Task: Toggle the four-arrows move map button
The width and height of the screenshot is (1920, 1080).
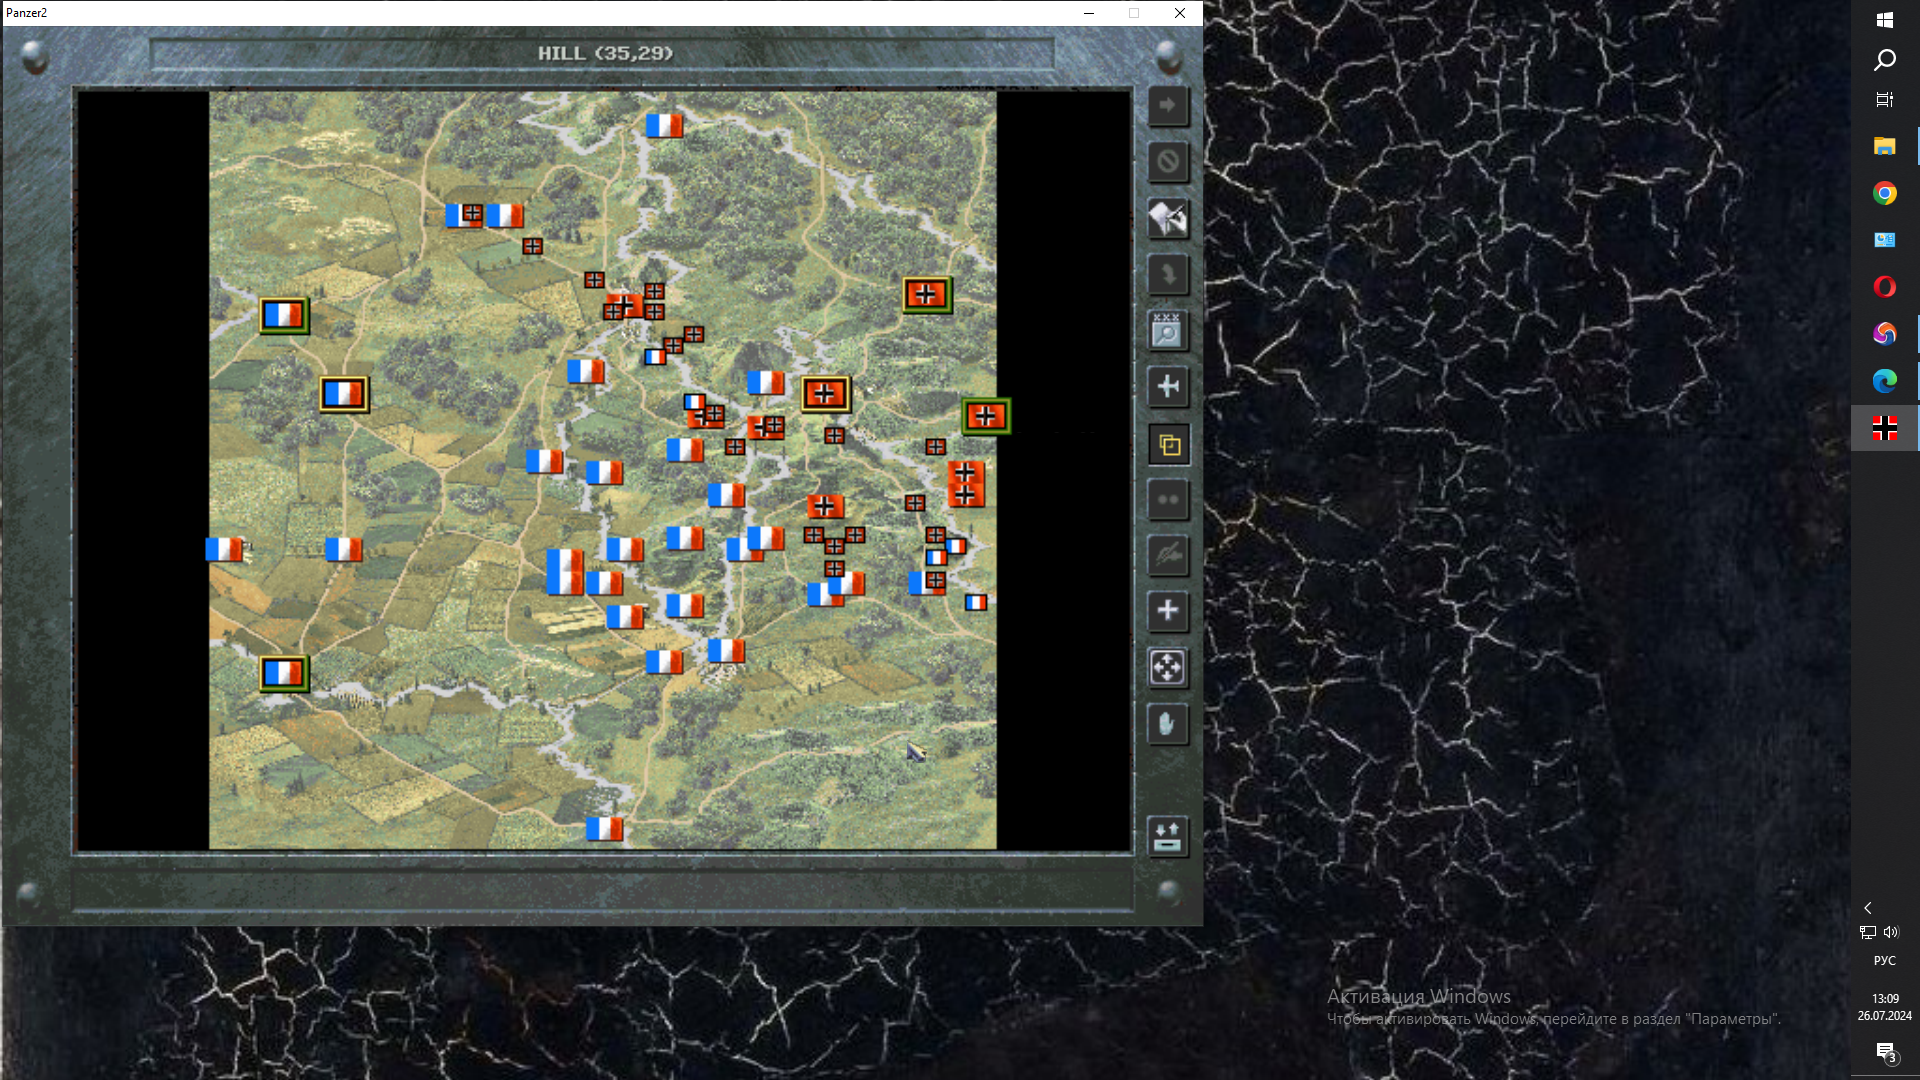Action: [x=1167, y=667]
